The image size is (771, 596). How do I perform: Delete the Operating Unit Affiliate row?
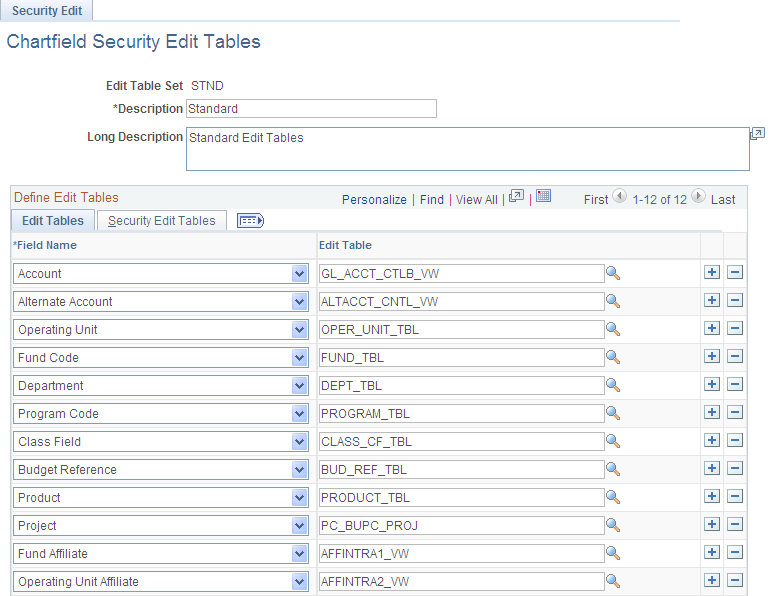pos(735,580)
